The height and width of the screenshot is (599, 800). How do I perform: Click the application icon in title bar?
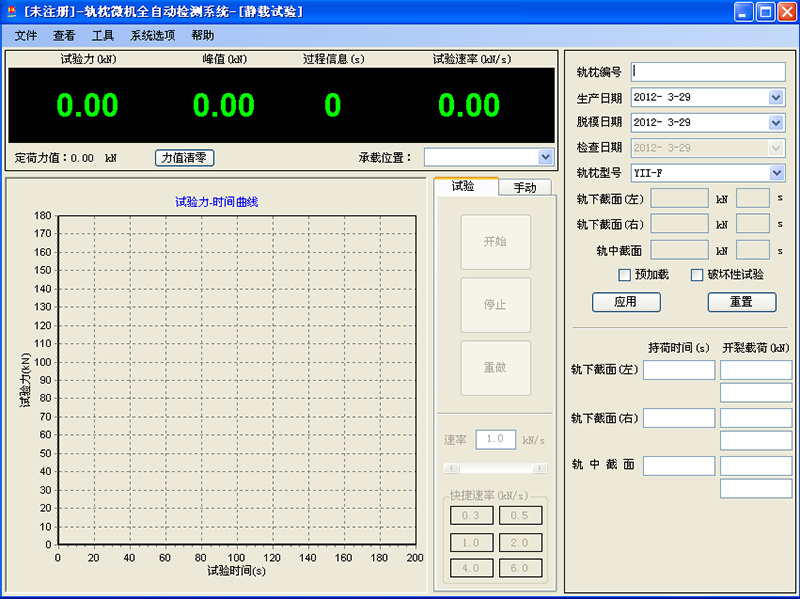click(12, 11)
